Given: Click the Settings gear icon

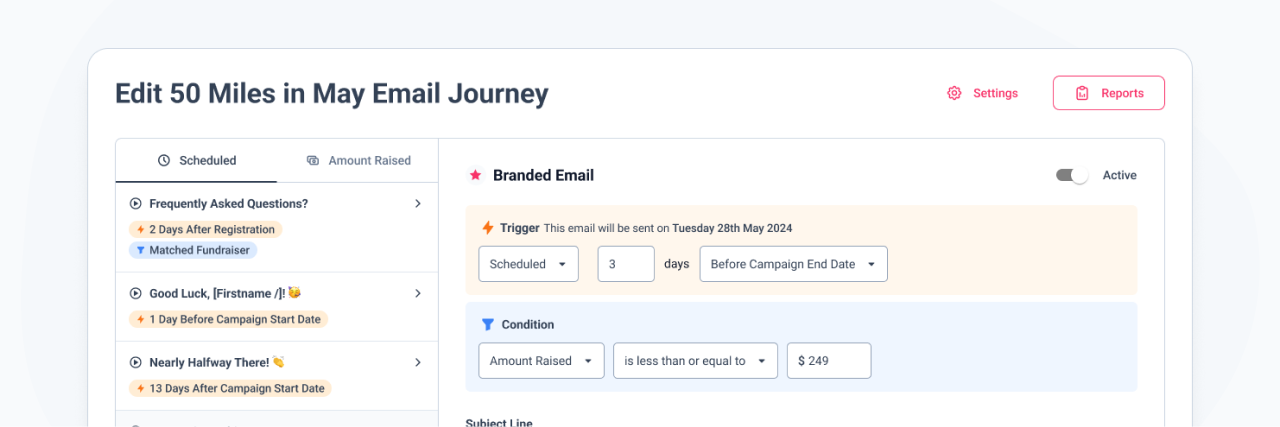Looking at the screenshot, I should pos(954,93).
